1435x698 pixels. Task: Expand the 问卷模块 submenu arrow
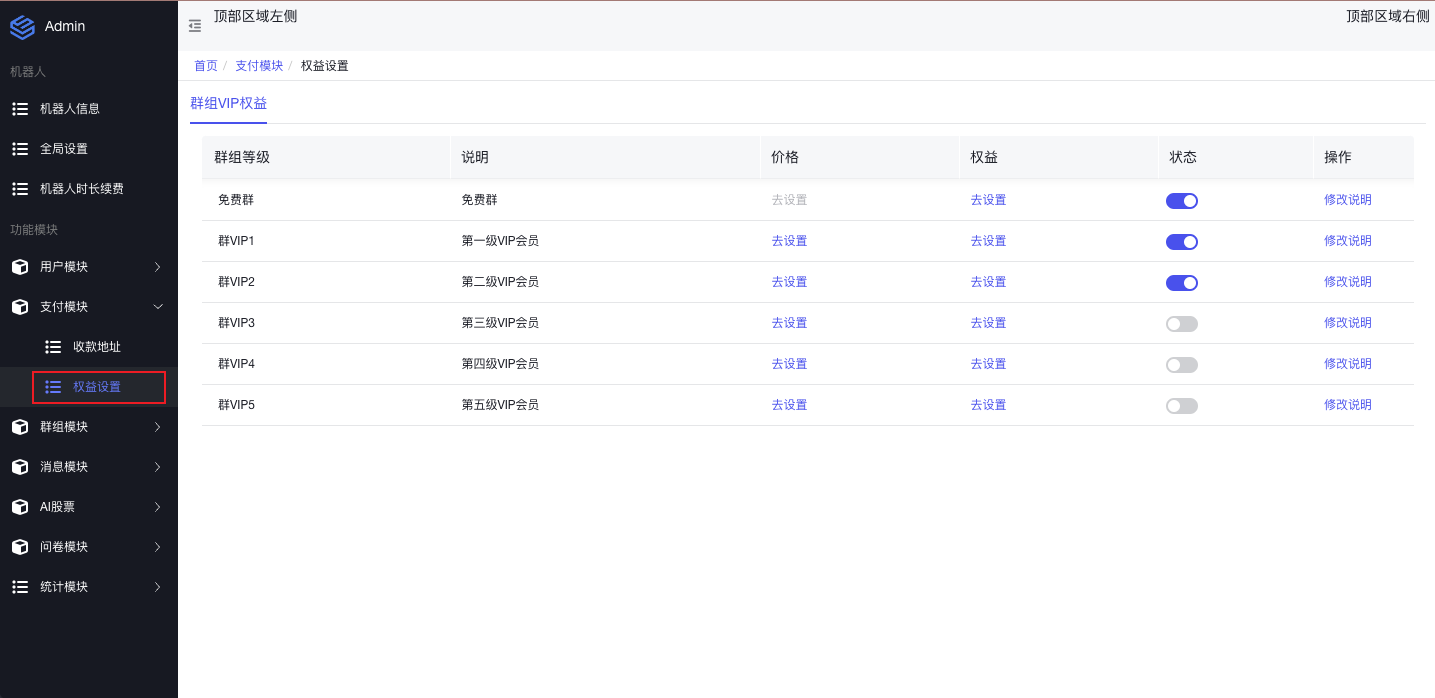(157, 547)
